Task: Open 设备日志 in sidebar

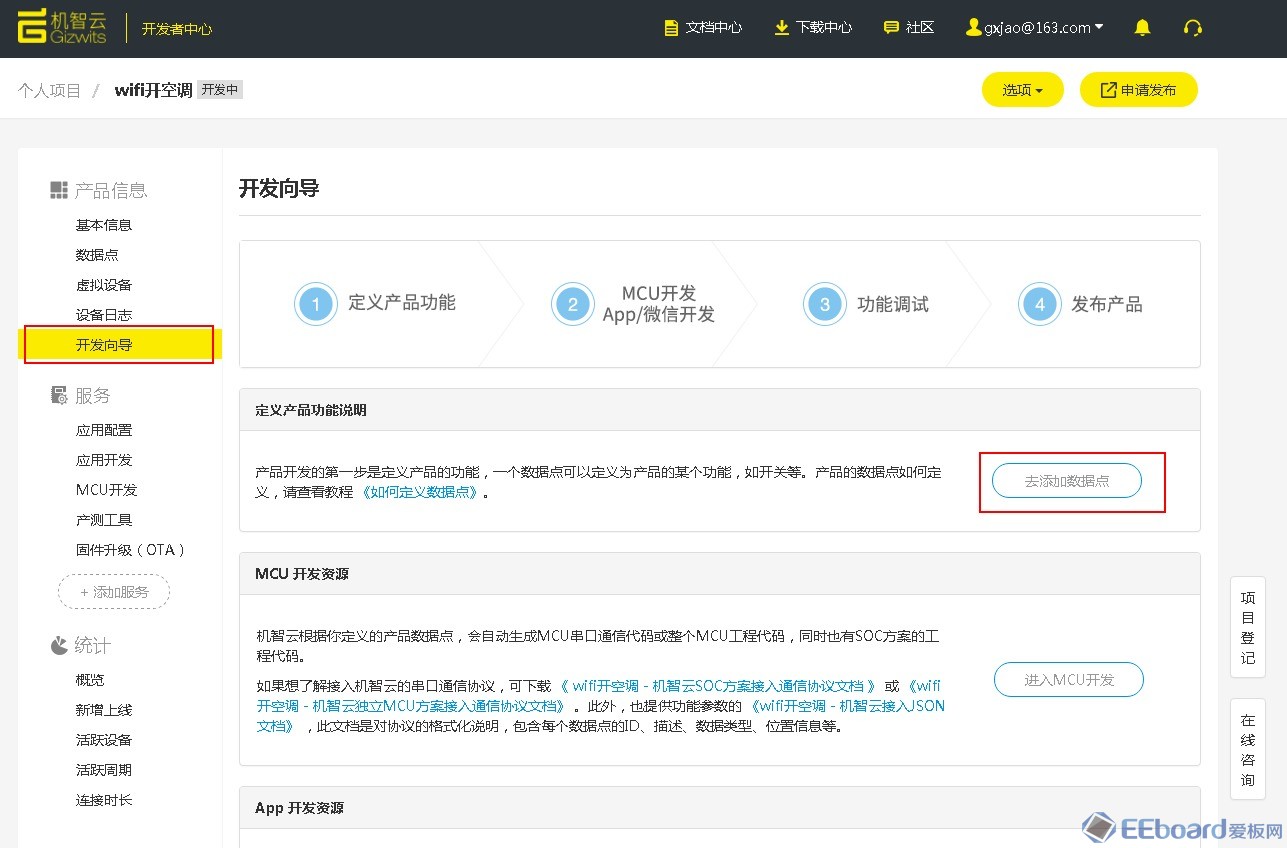Action: coord(104,315)
